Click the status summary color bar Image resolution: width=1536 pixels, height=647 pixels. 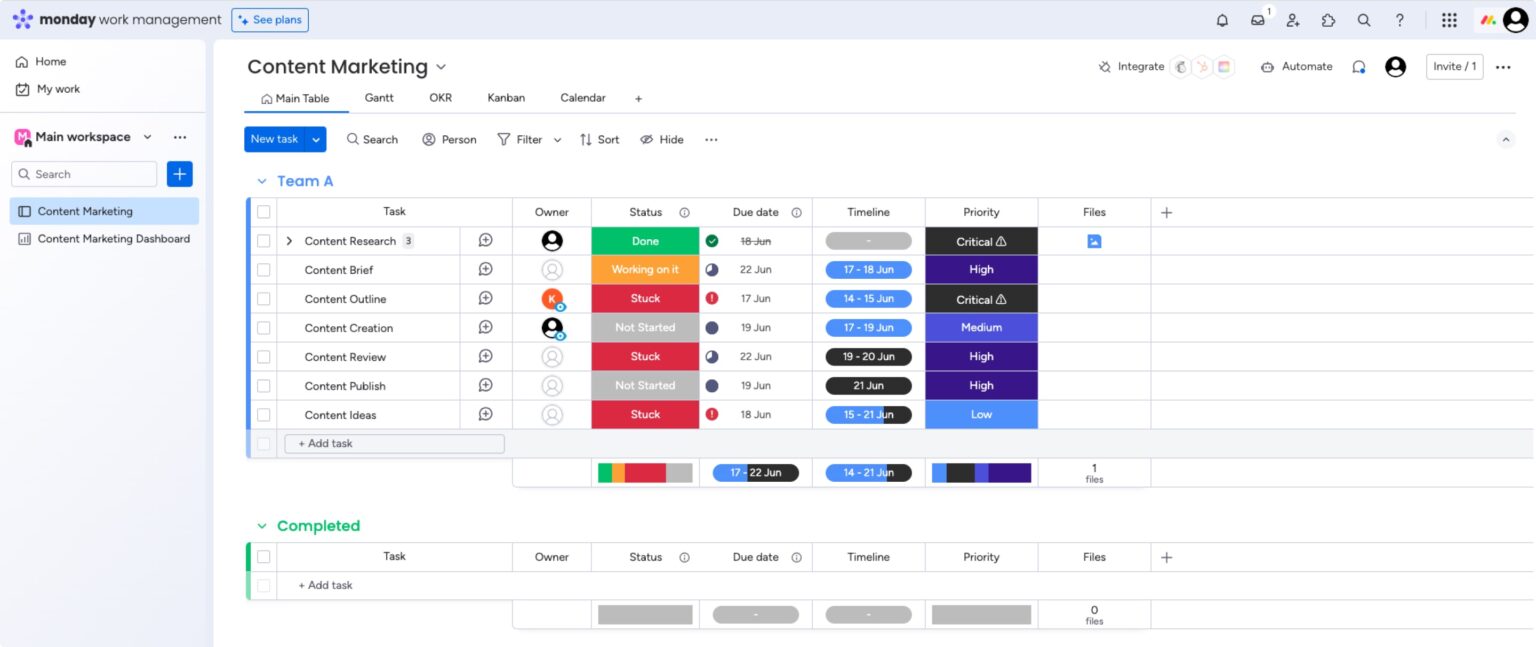[644, 471]
